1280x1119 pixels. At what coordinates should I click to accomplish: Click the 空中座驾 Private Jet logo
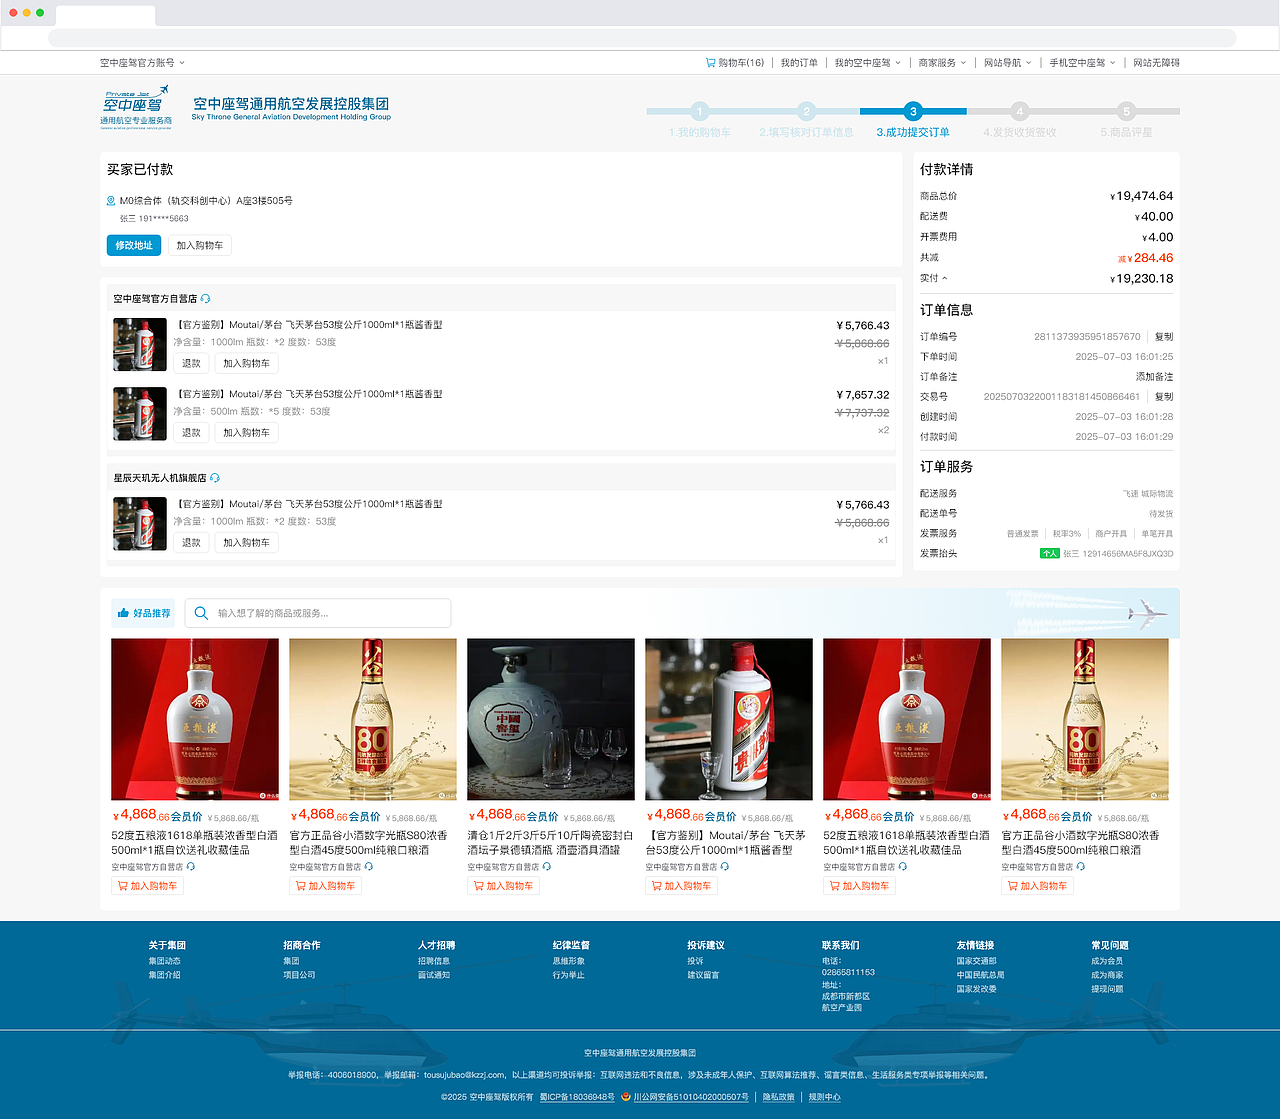pyautogui.click(x=136, y=107)
